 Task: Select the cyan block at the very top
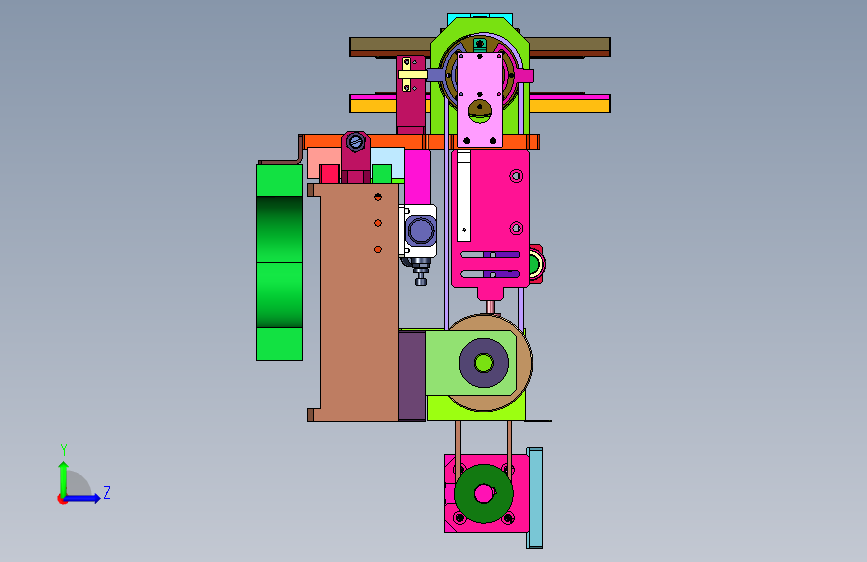click(x=479, y=20)
